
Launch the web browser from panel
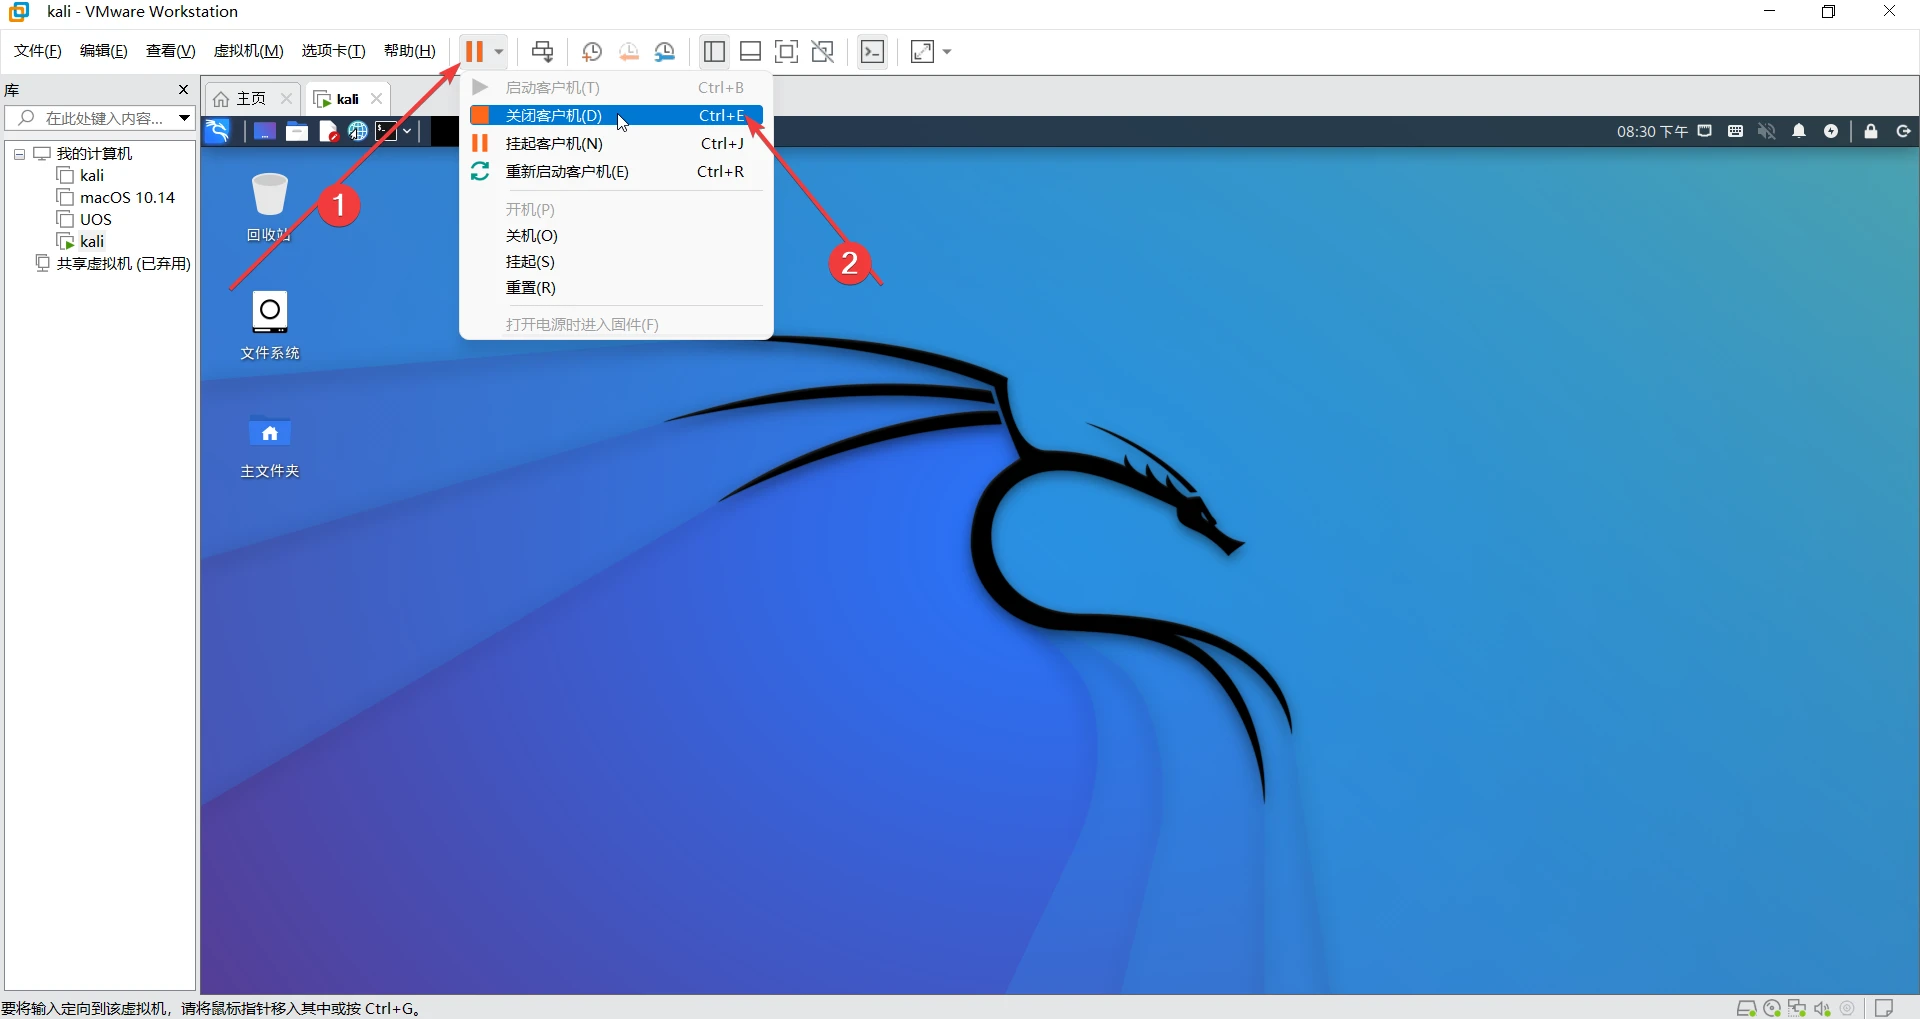coord(357,131)
